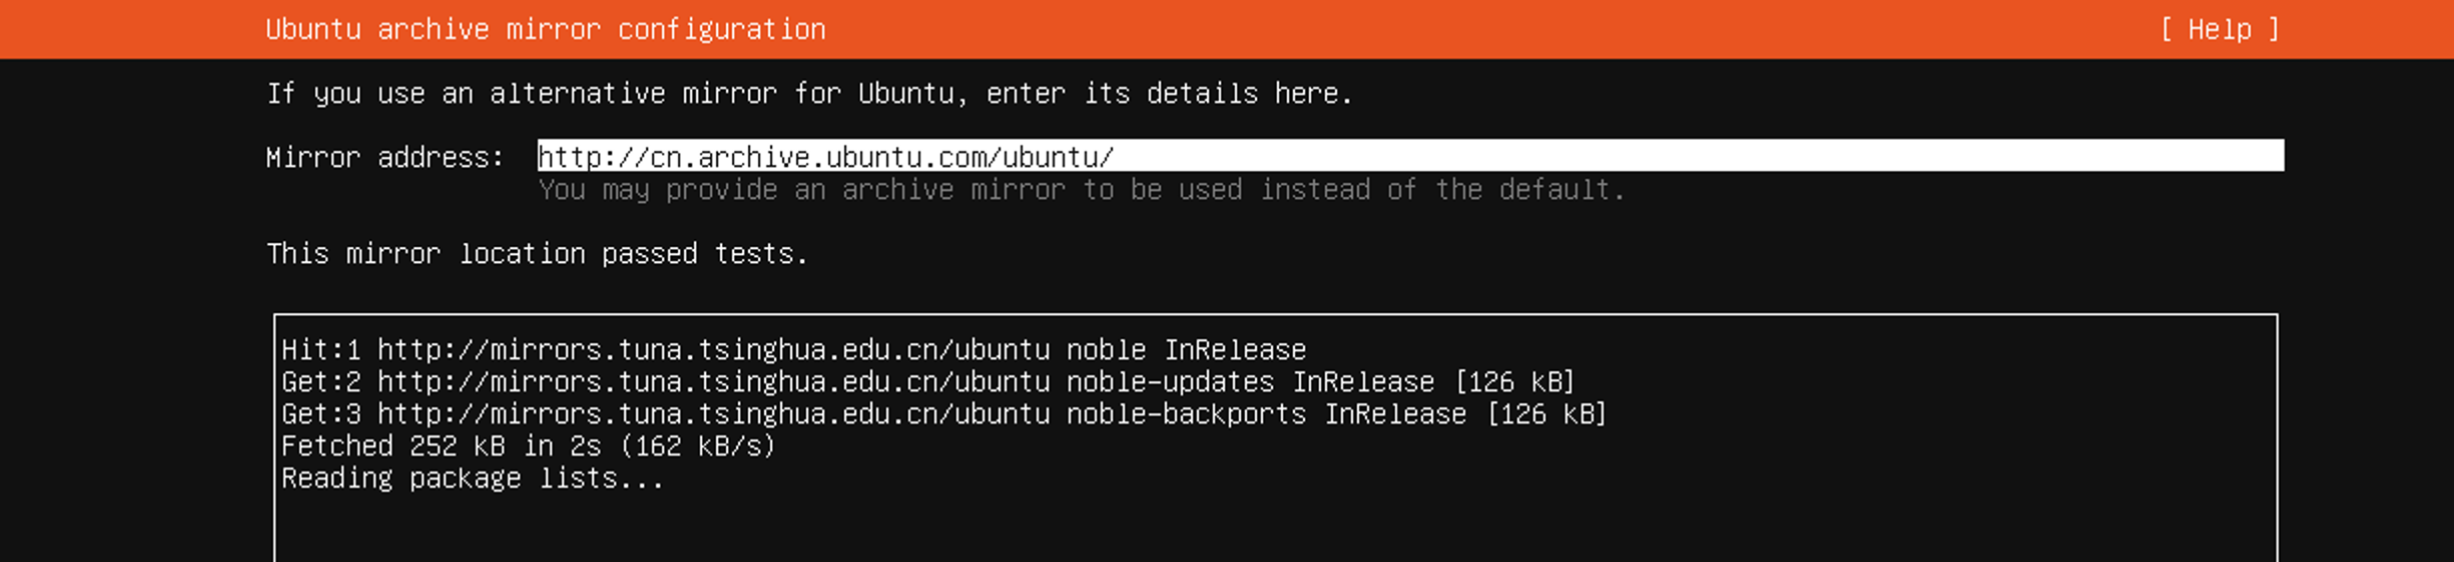
Task: Select the Get:2 log line's tsinghua URL
Action: [713, 382]
